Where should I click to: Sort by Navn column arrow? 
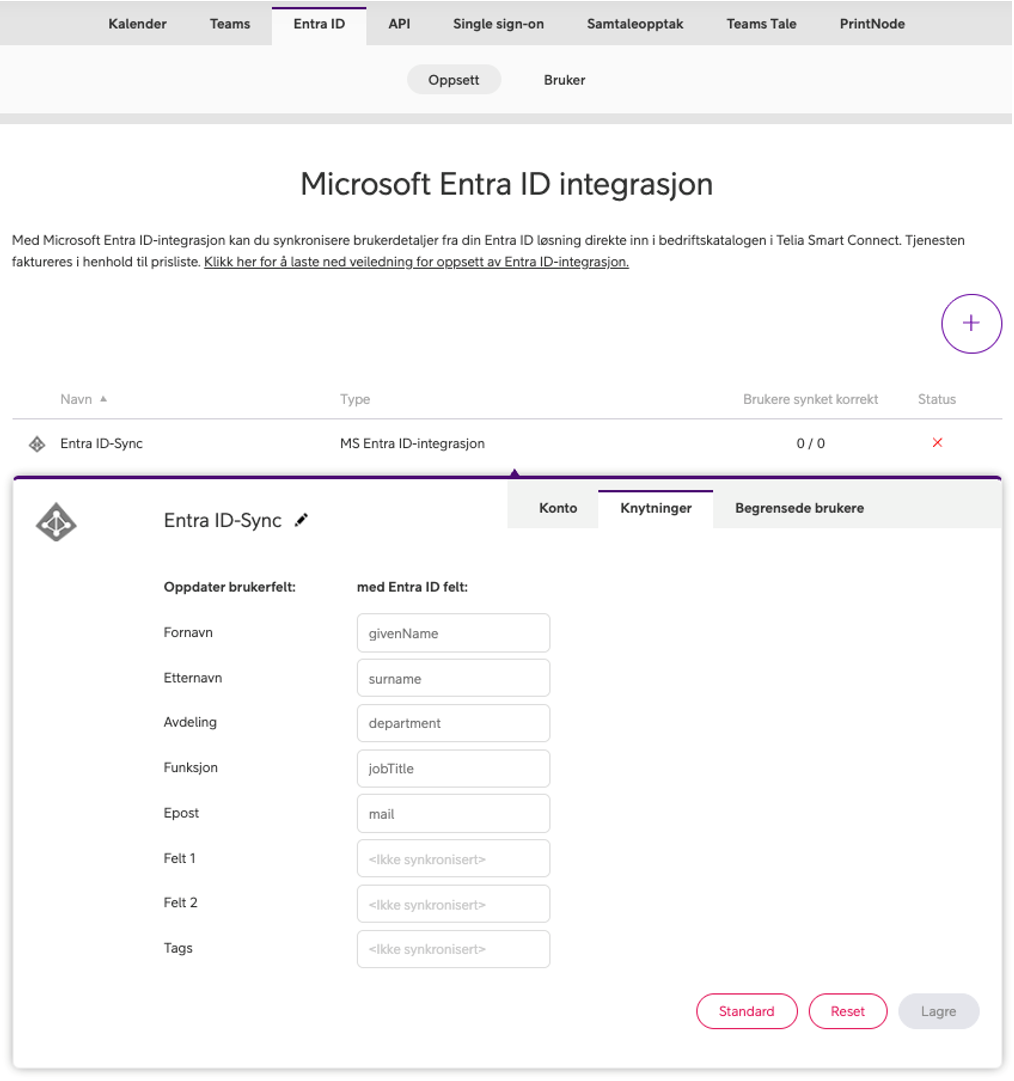tap(103, 399)
